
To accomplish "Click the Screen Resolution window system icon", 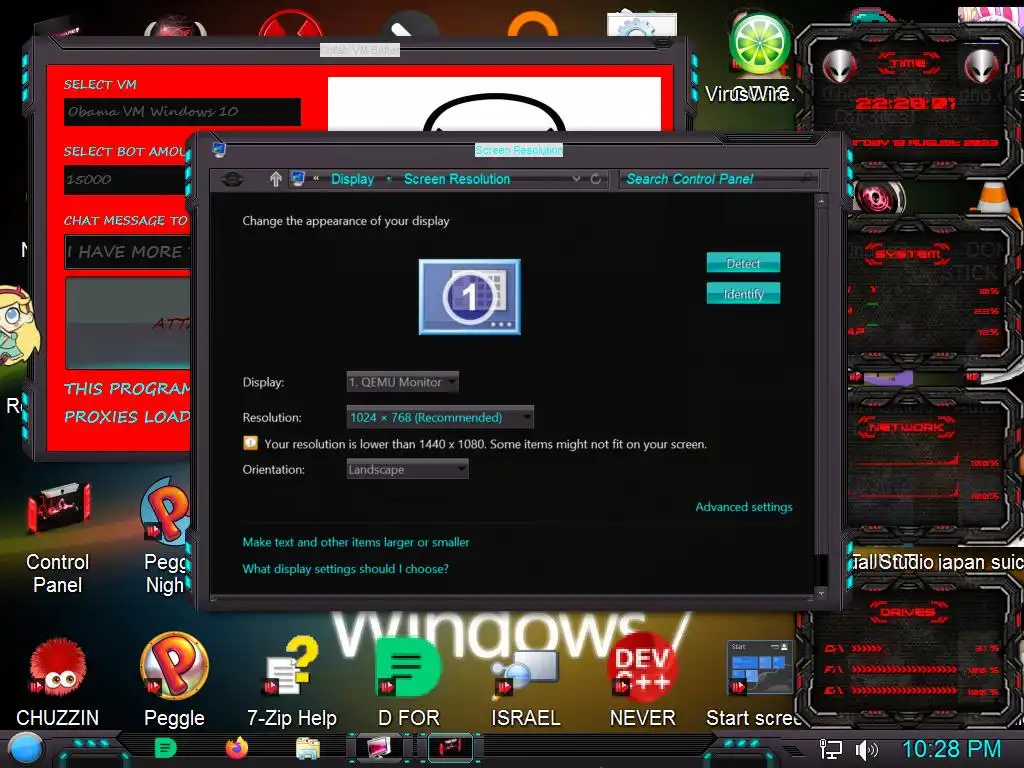I will point(219,150).
